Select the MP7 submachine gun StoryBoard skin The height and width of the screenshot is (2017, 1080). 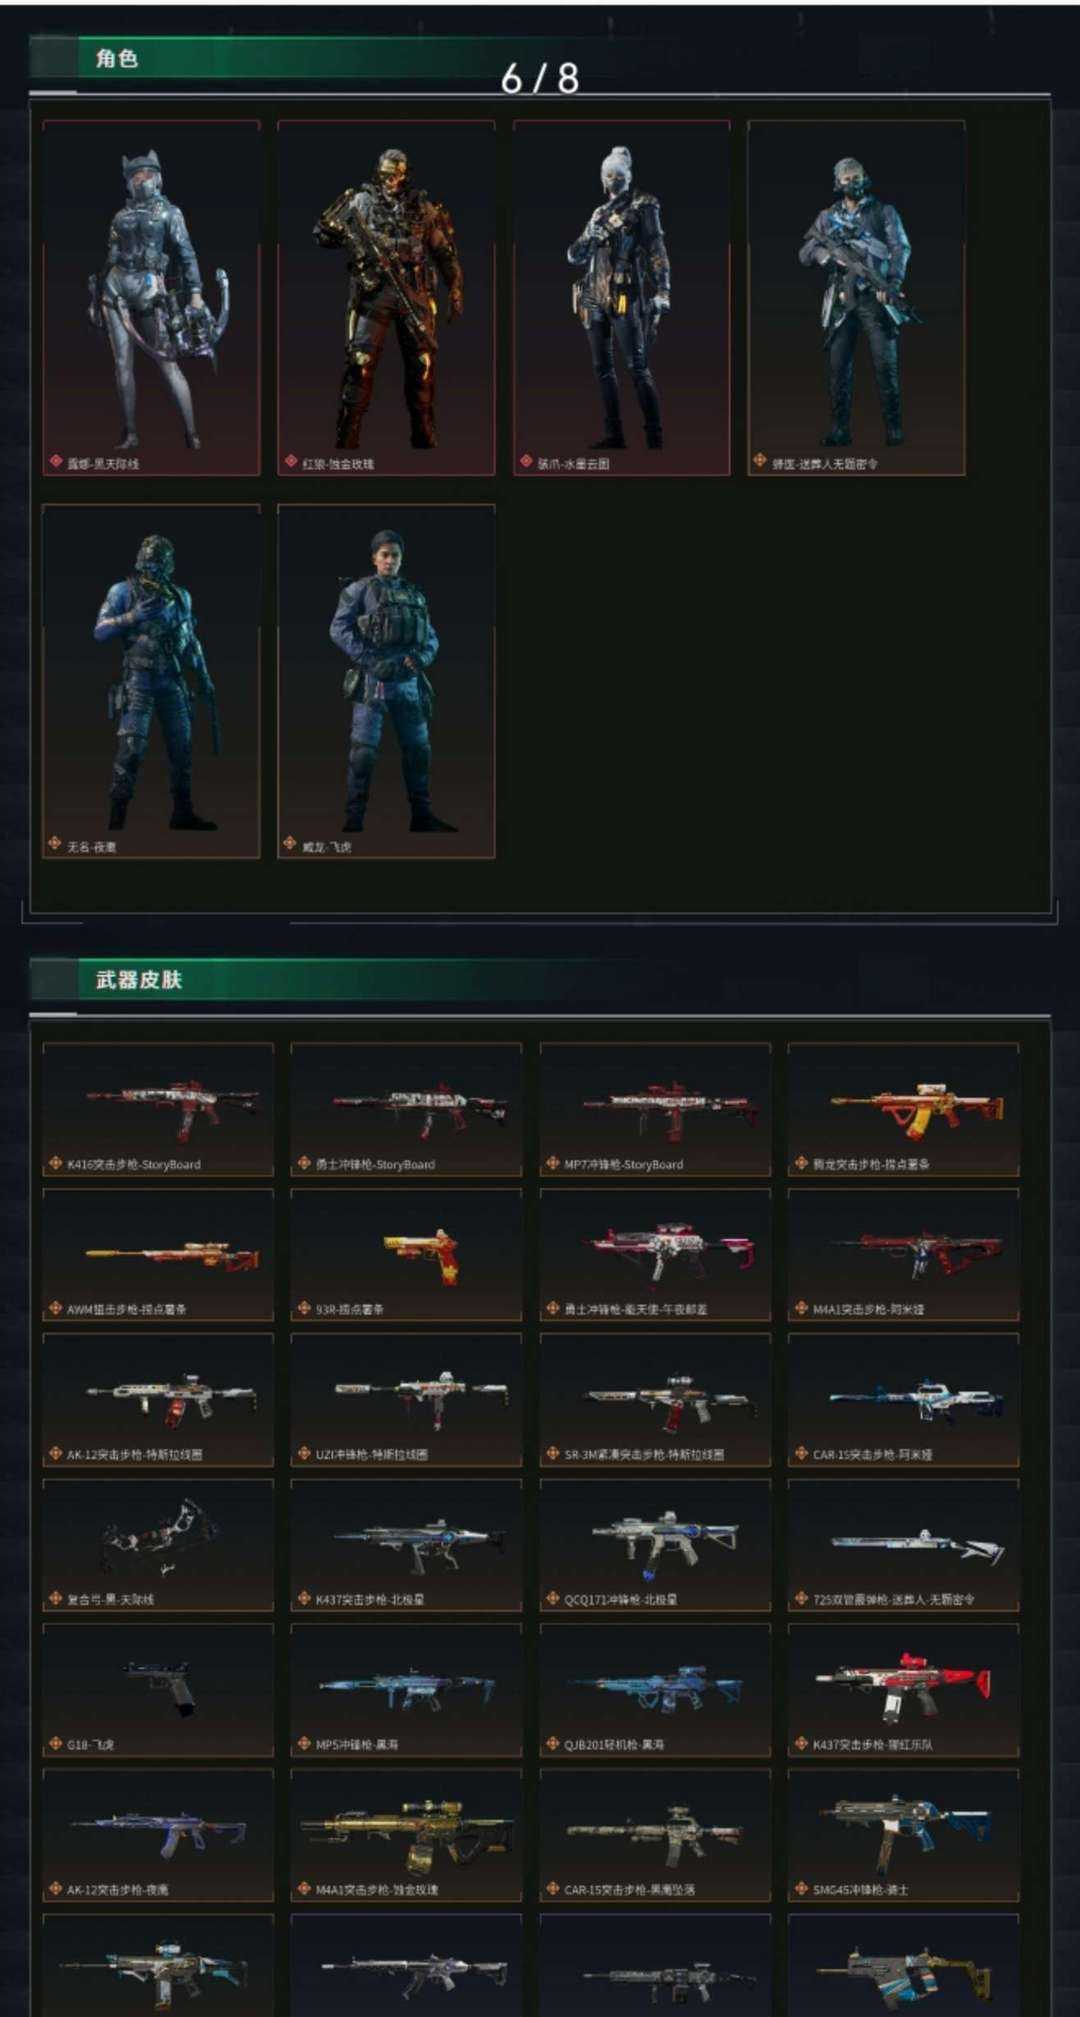(x=655, y=1109)
